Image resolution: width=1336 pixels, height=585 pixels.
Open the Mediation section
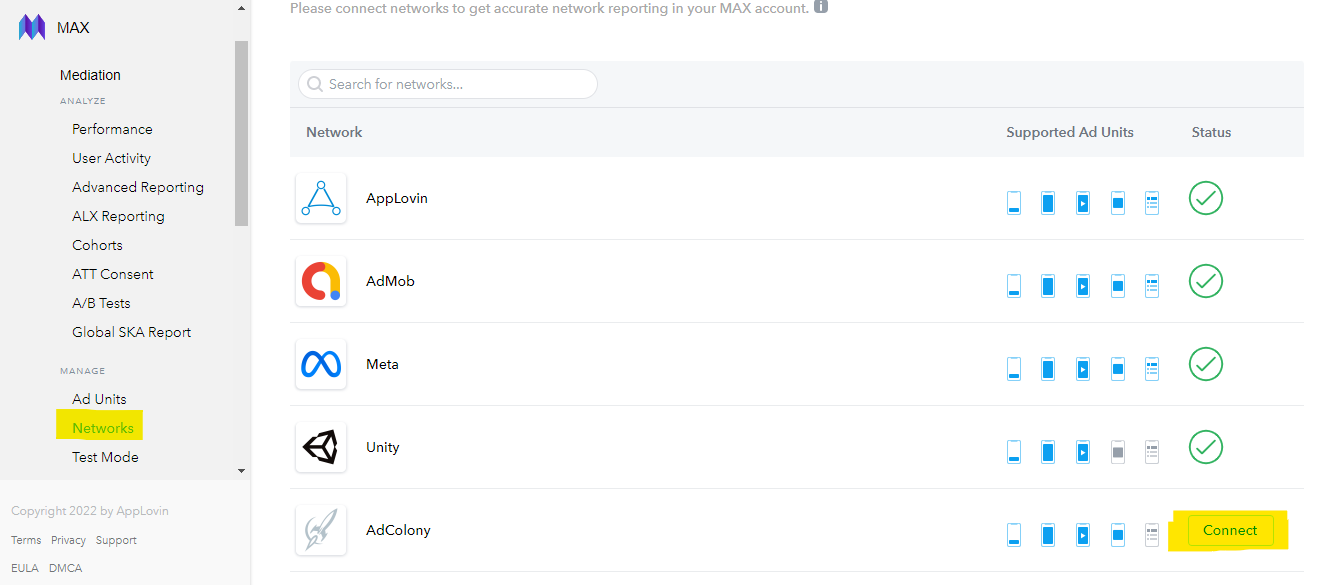90,75
